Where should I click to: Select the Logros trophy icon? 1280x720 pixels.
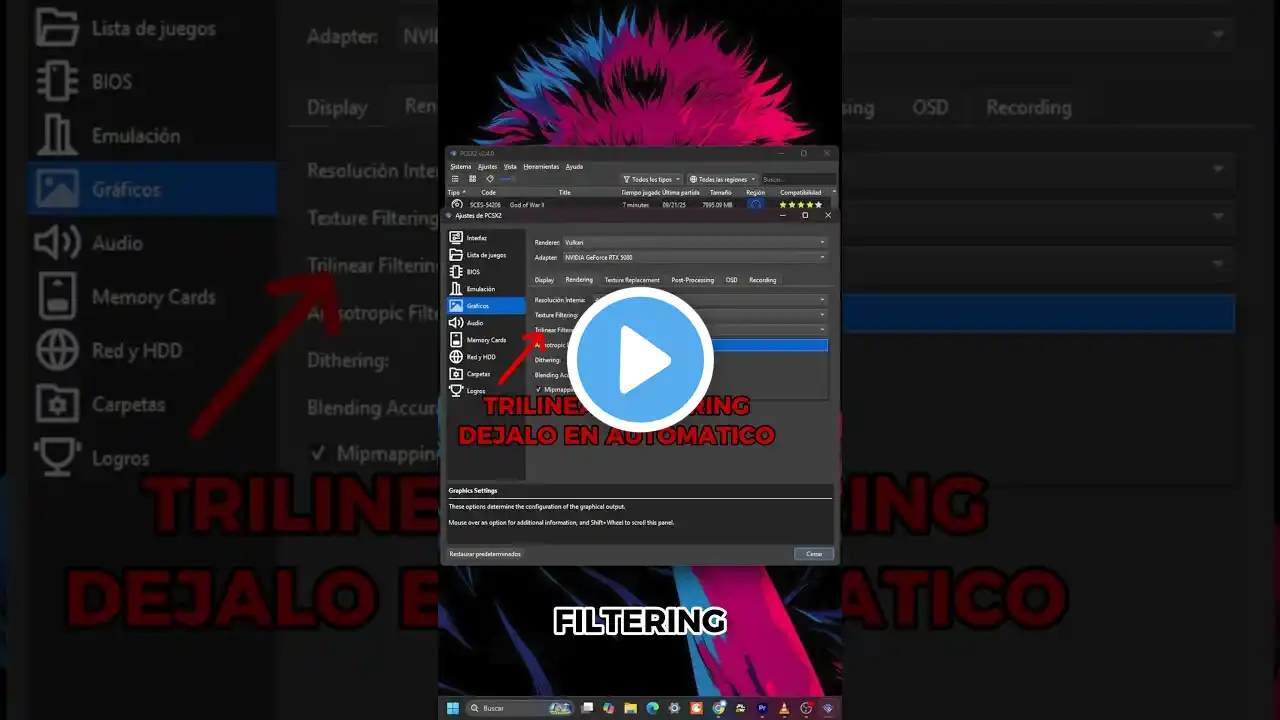[456, 391]
